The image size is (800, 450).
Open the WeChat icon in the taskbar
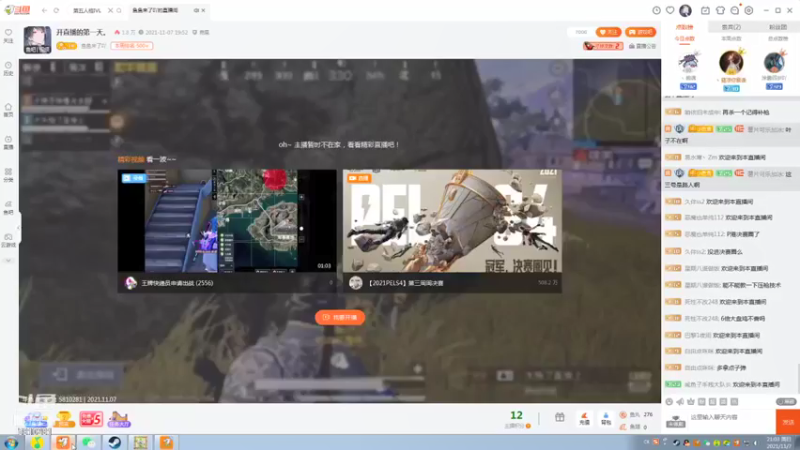pos(89,442)
